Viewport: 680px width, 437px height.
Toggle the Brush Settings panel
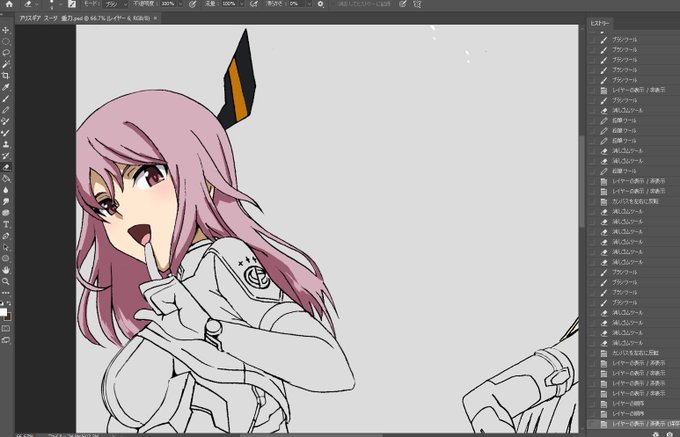tap(72, 4)
